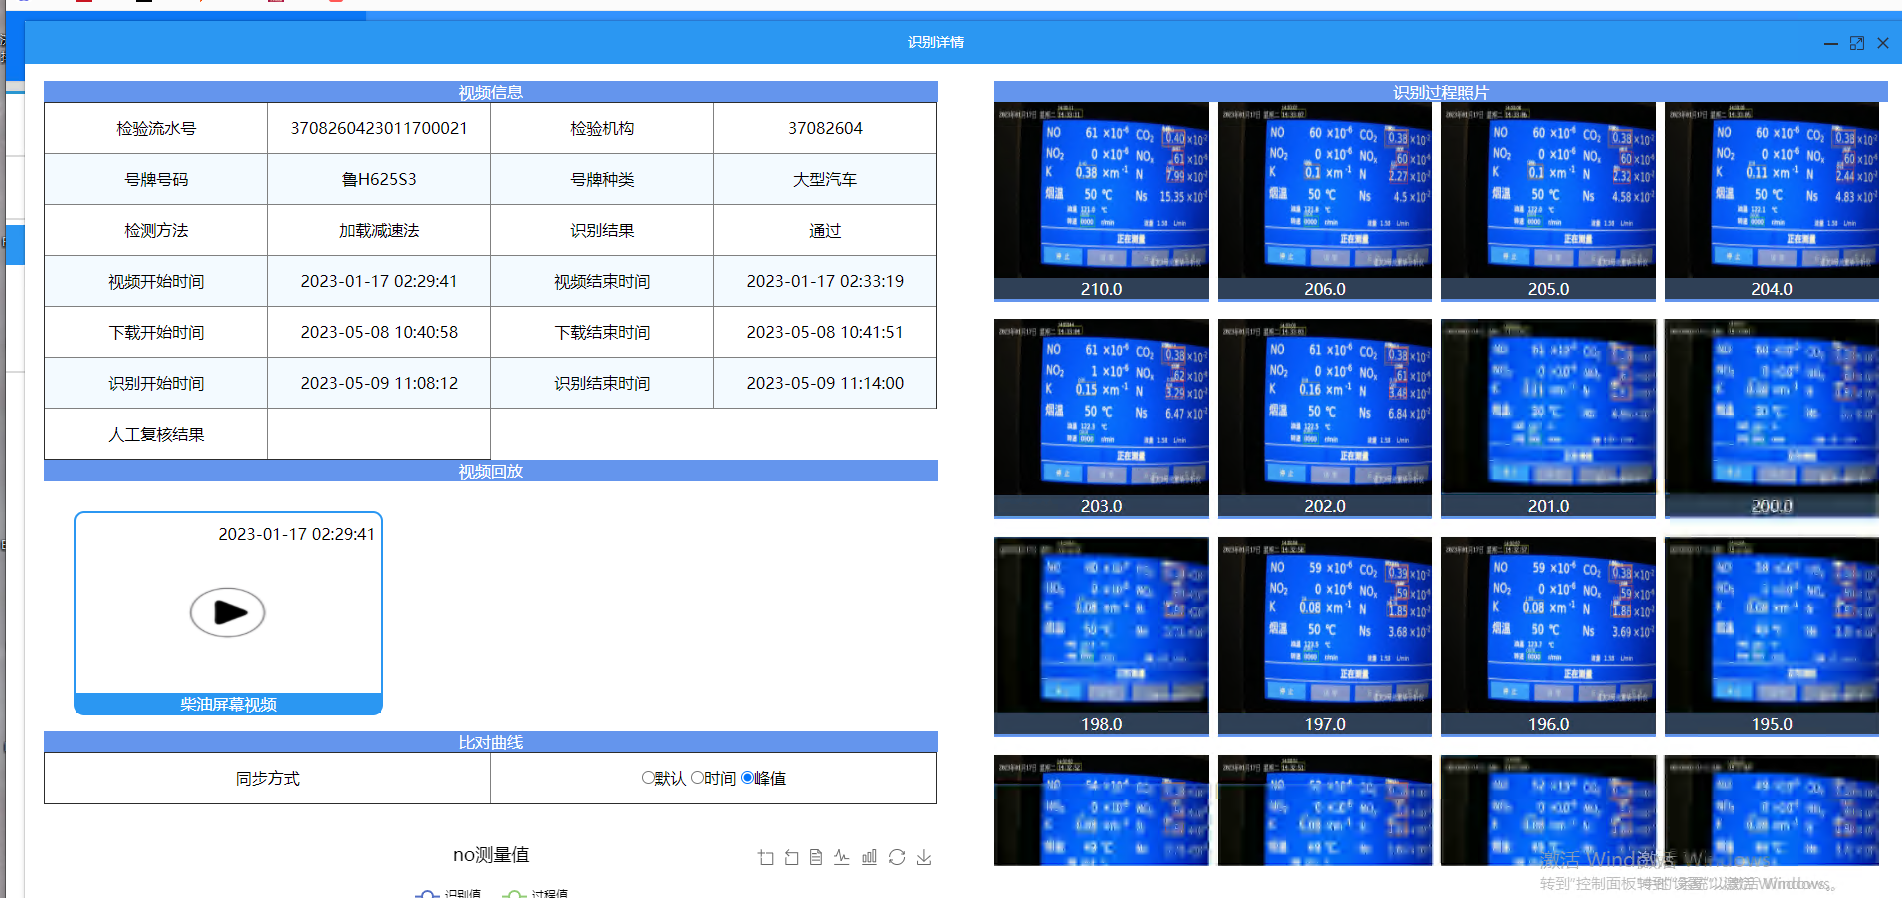Click the 识别过程照片 section header
1902x898 pixels.
(1441, 92)
